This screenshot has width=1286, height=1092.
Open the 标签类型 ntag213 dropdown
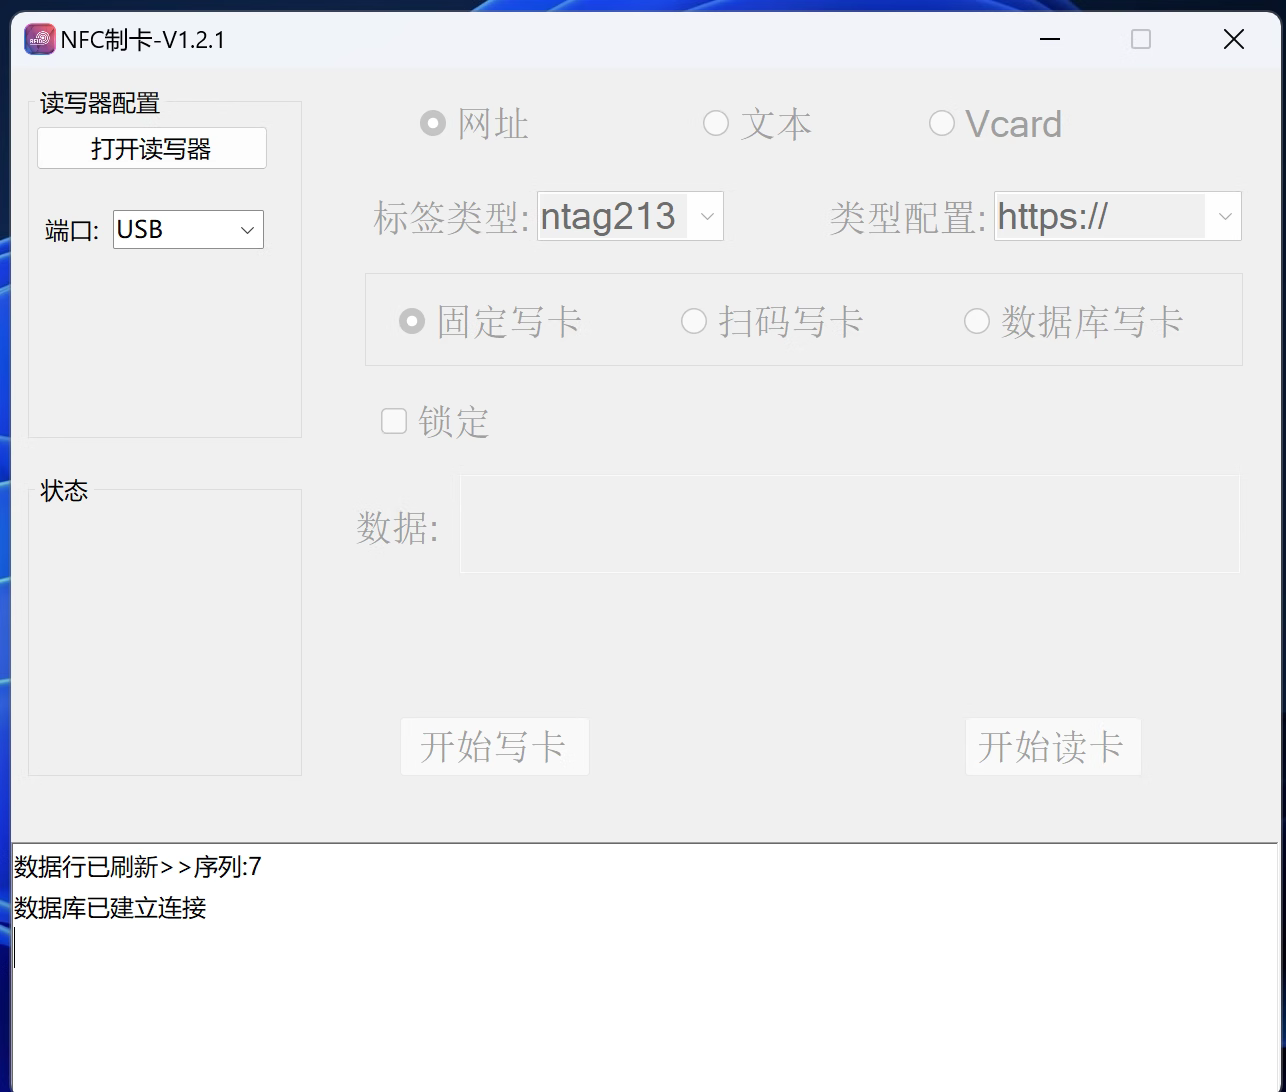pyautogui.click(x=630, y=216)
